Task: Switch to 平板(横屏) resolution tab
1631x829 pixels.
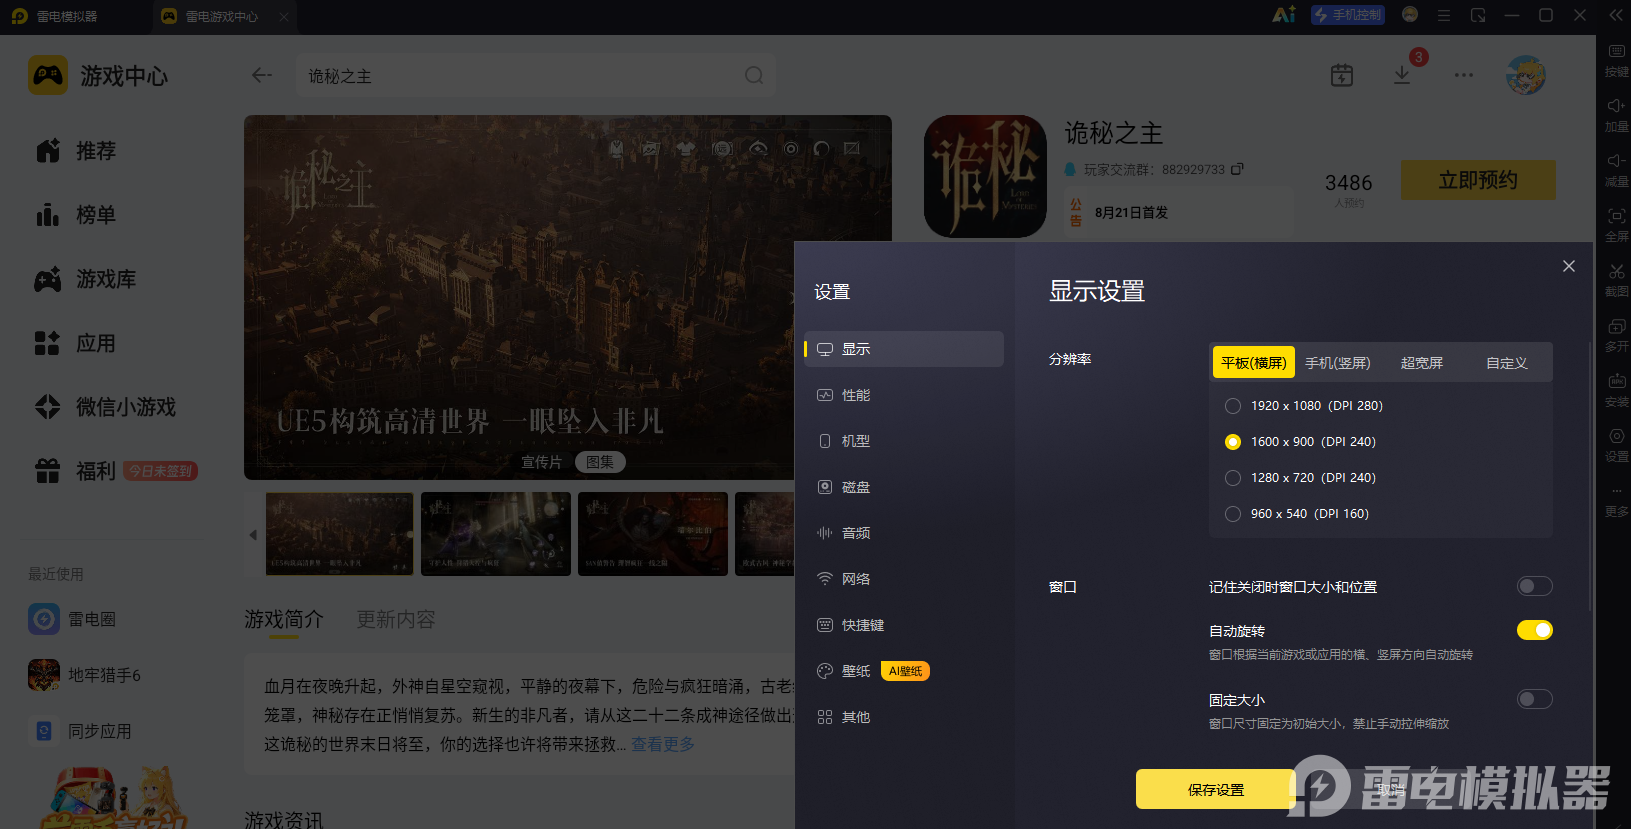Action: 1254,362
